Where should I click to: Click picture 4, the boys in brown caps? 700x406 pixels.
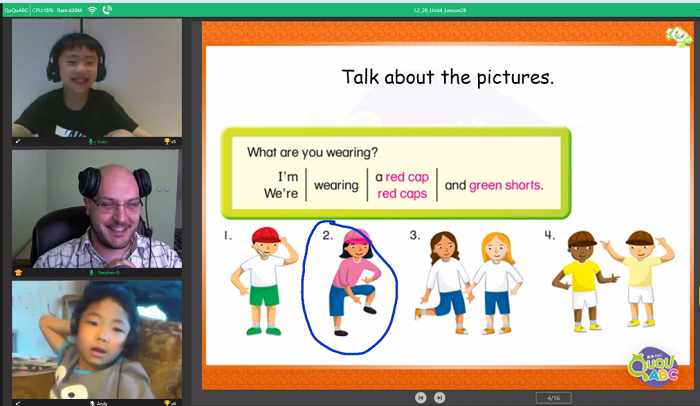click(x=612, y=281)
